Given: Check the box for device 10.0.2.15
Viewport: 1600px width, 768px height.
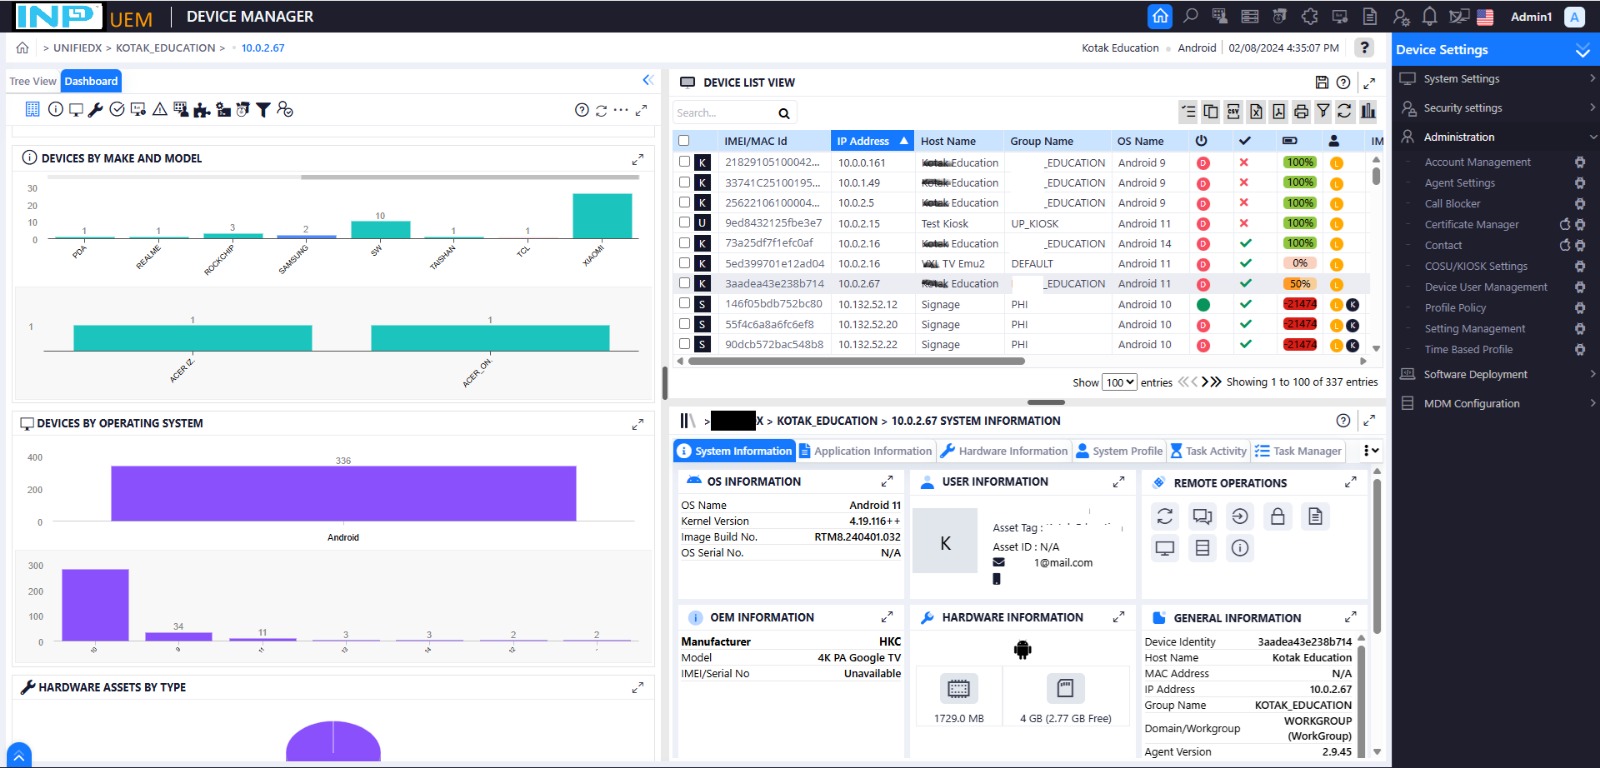Looking at the screenshot, I should (684, 223).
